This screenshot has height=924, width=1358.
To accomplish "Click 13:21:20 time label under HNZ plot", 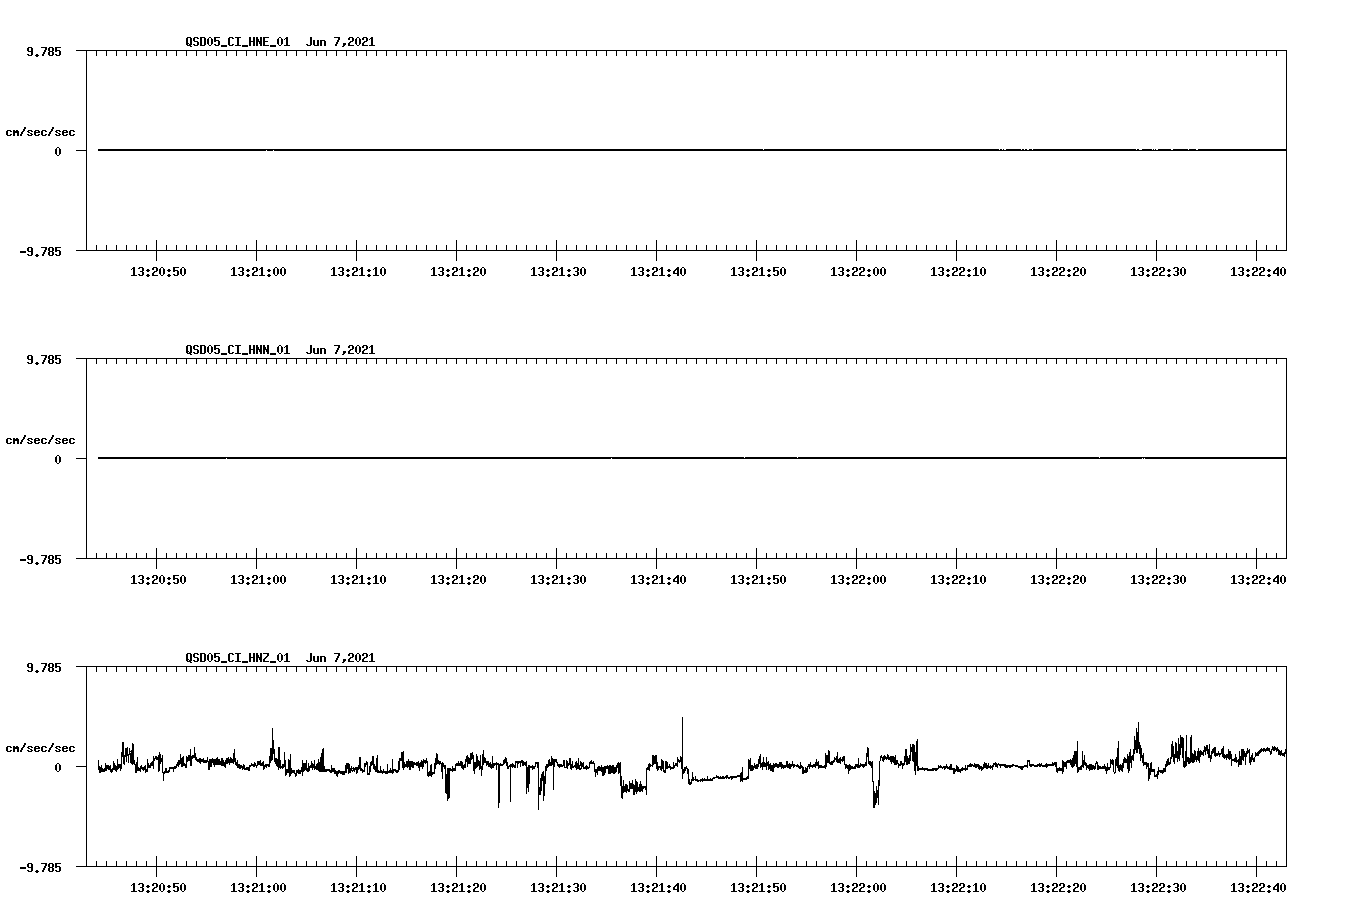I will pos(458,888).
